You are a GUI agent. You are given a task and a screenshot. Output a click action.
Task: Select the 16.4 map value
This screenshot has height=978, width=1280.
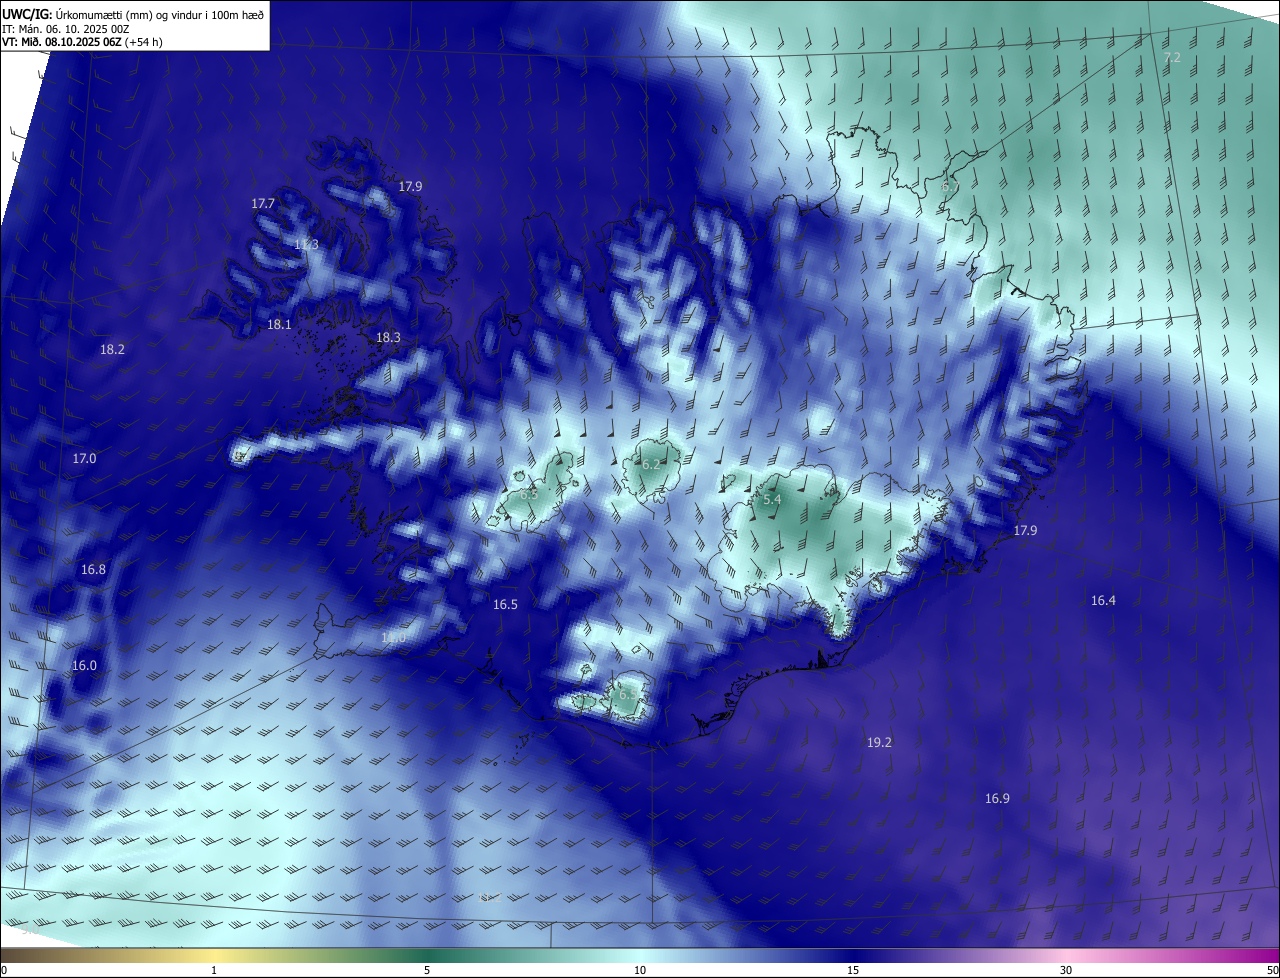tap(1103, 601)
